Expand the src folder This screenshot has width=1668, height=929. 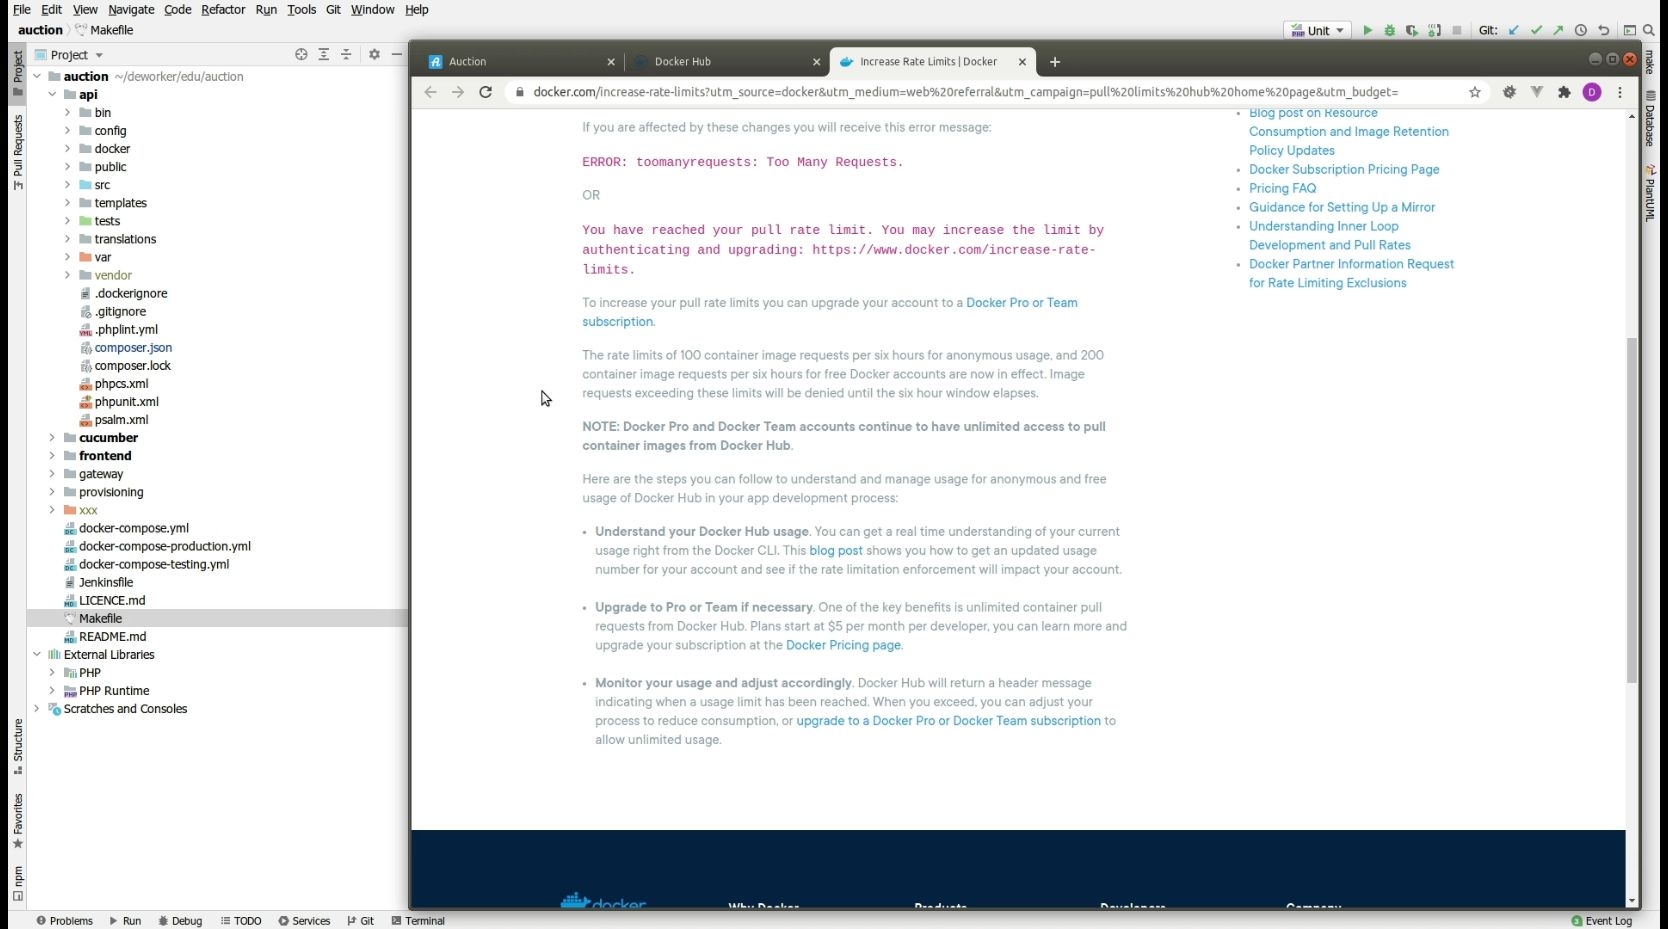(x=68, y=185)
